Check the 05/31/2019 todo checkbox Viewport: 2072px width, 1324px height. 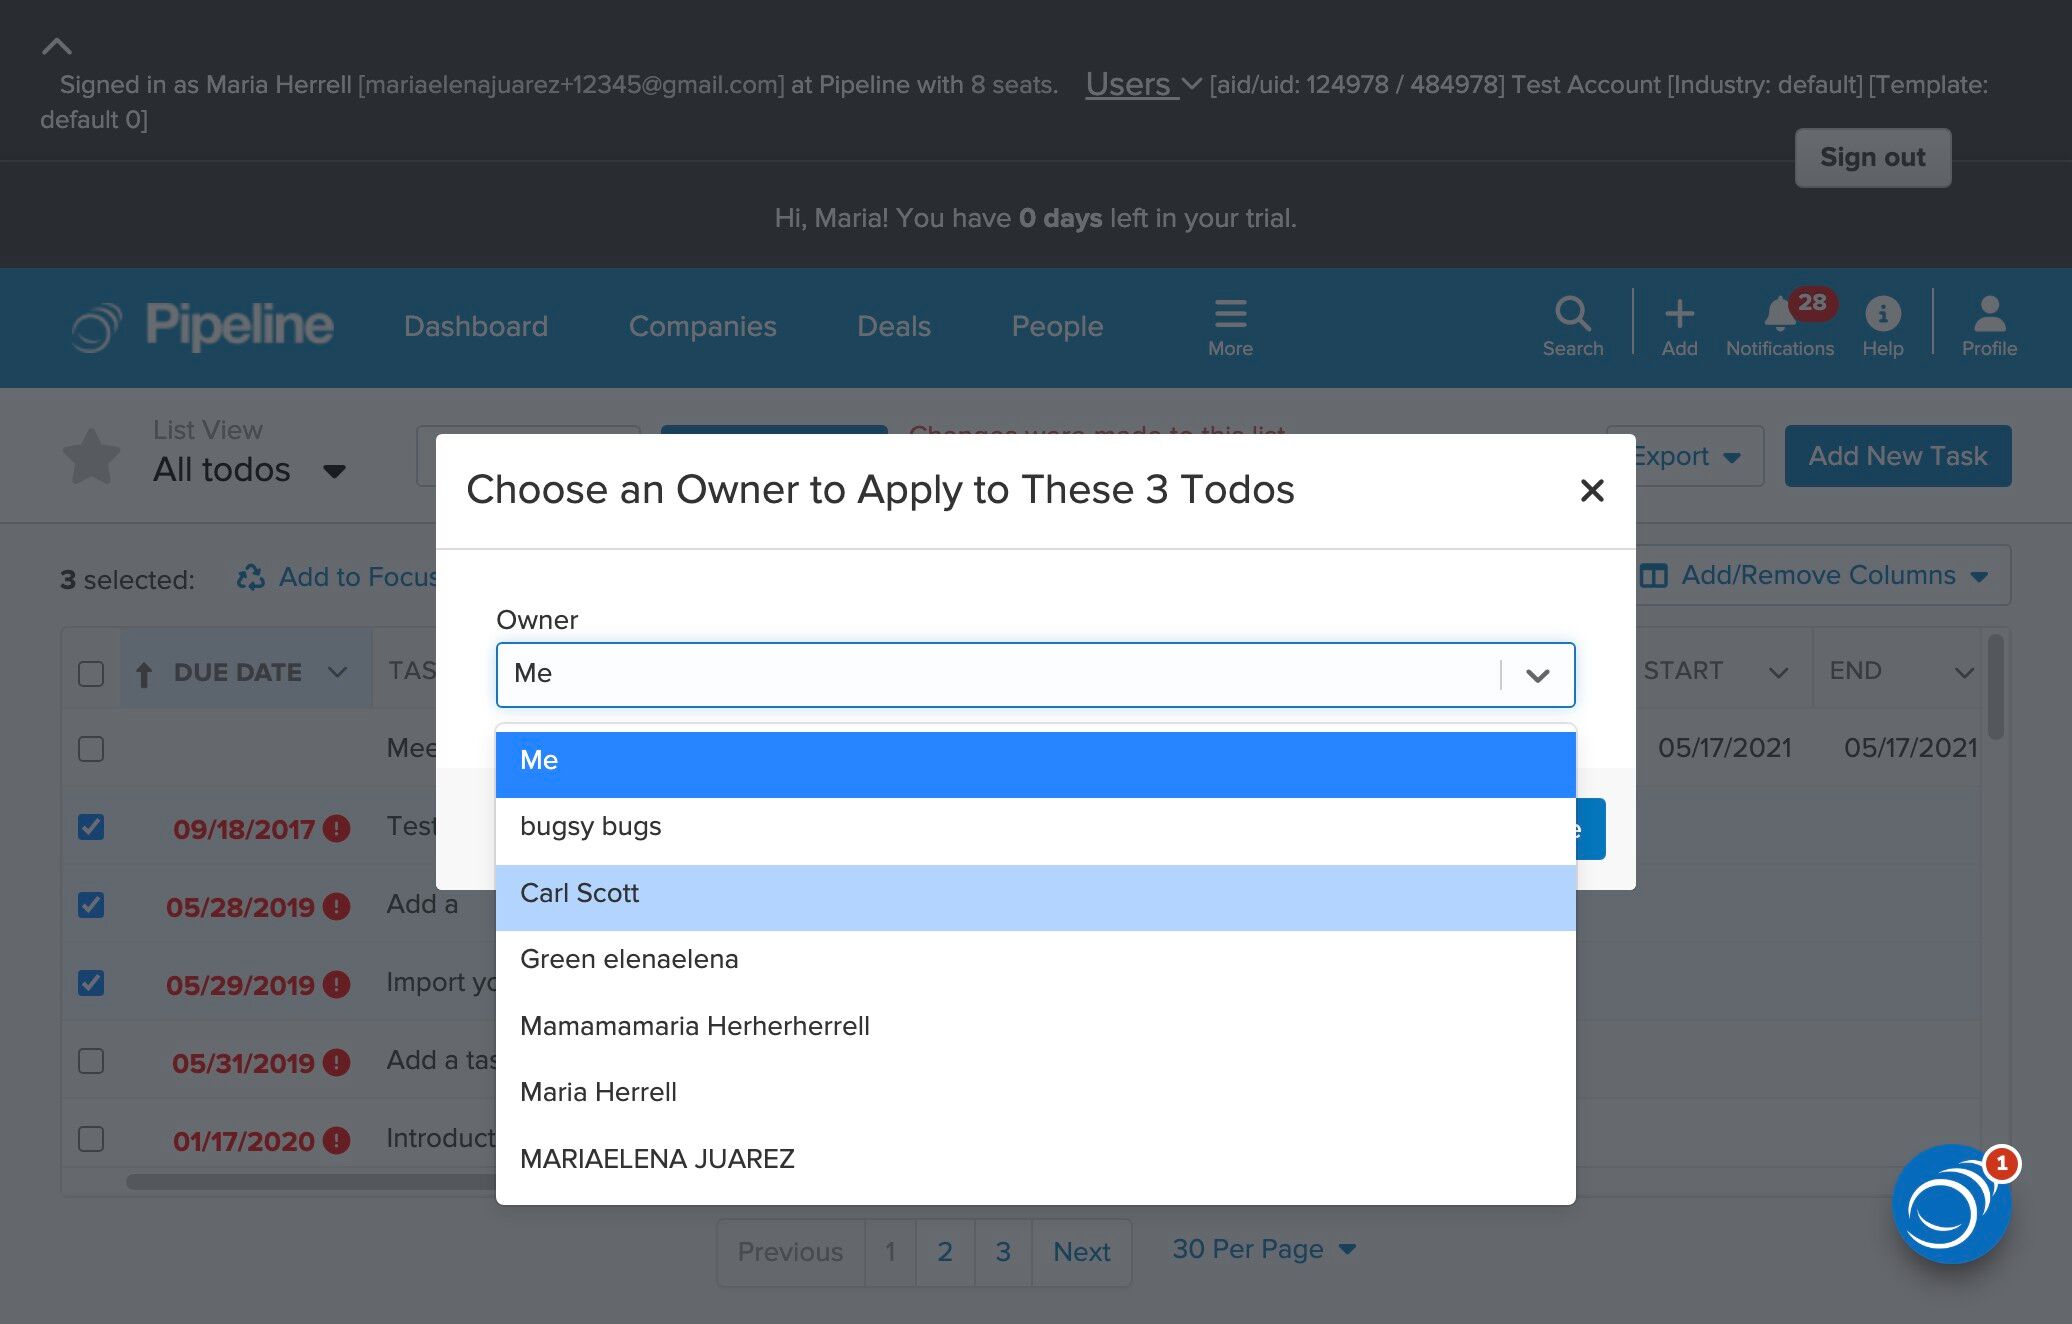point(91,1061)
